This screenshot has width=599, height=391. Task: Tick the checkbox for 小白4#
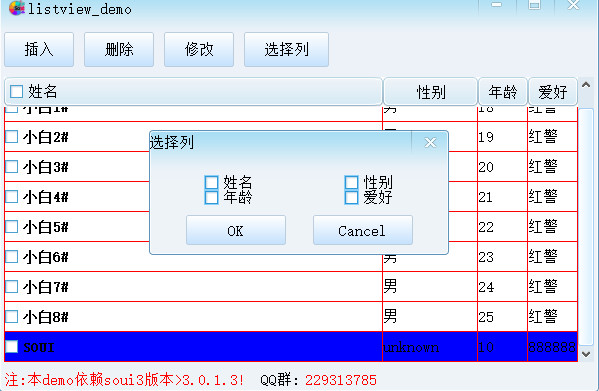[12, 197]
